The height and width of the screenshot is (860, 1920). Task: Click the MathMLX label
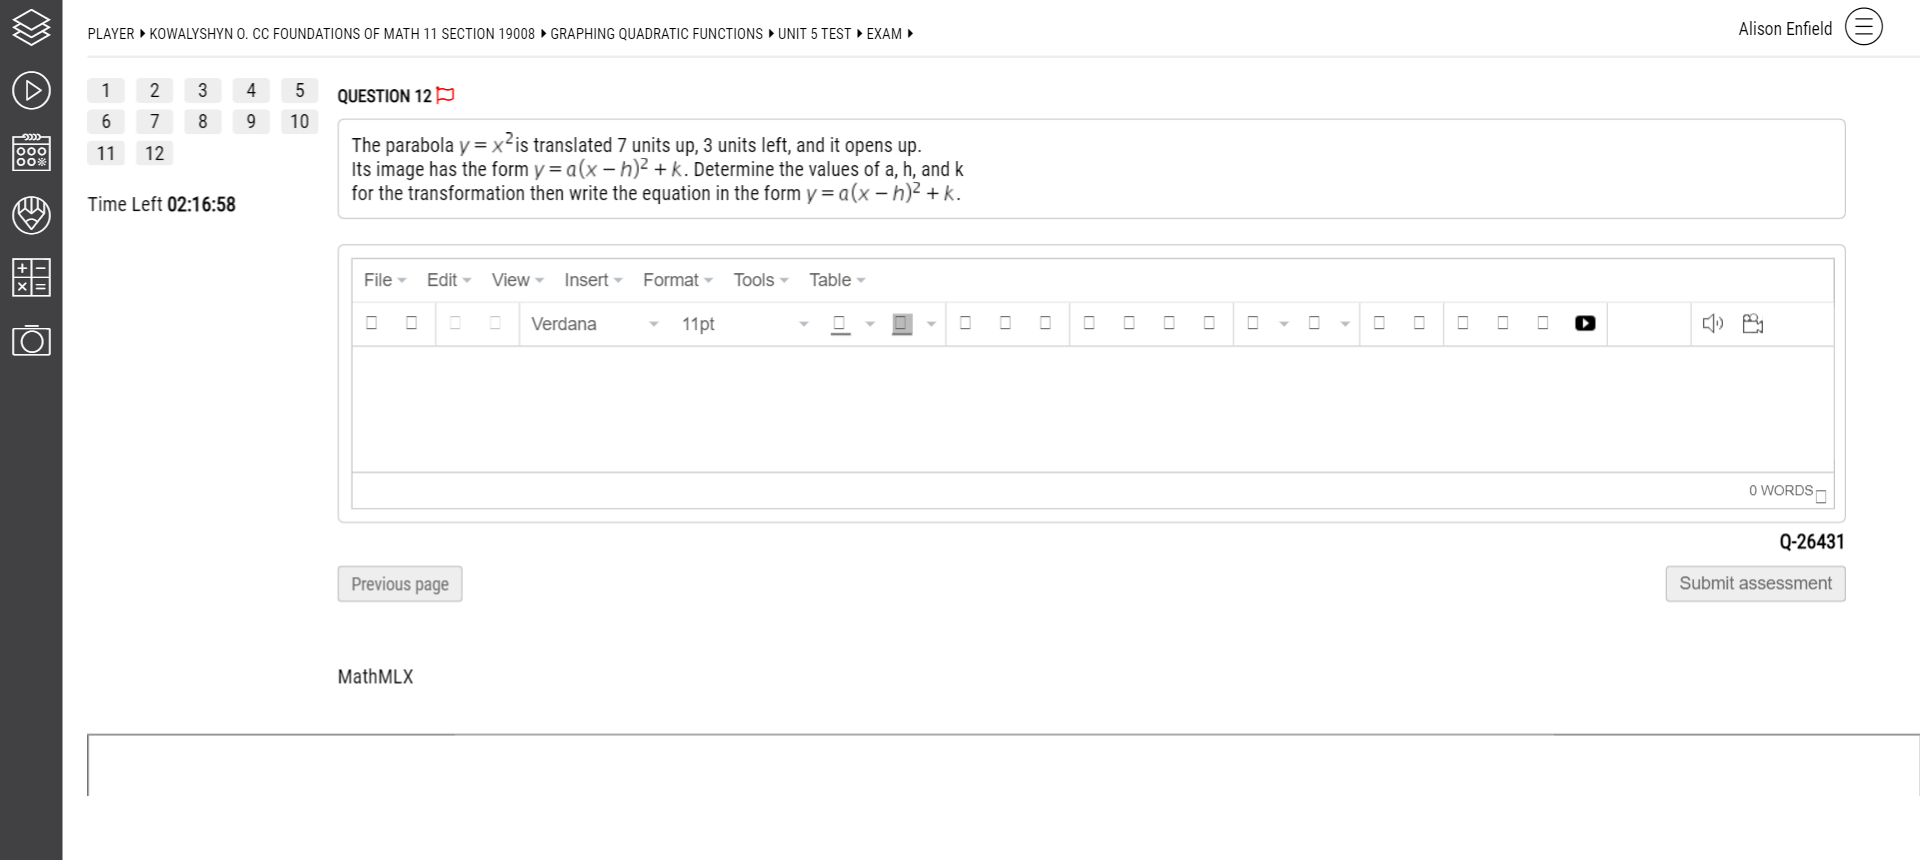point(375,677)
